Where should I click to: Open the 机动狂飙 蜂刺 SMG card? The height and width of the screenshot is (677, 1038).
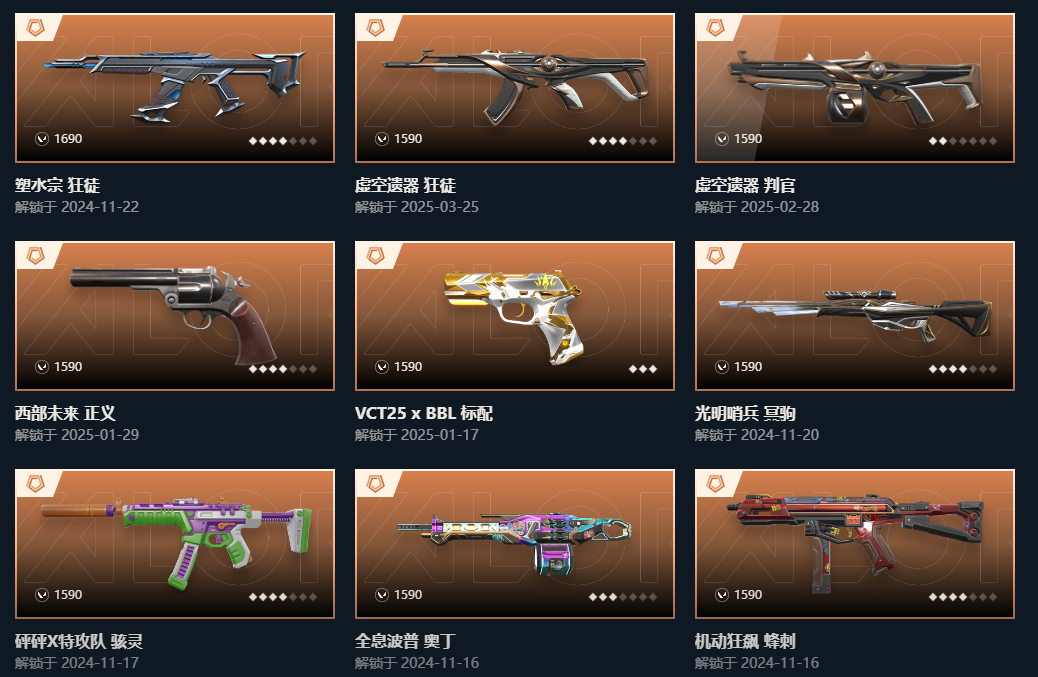[855, 544]
